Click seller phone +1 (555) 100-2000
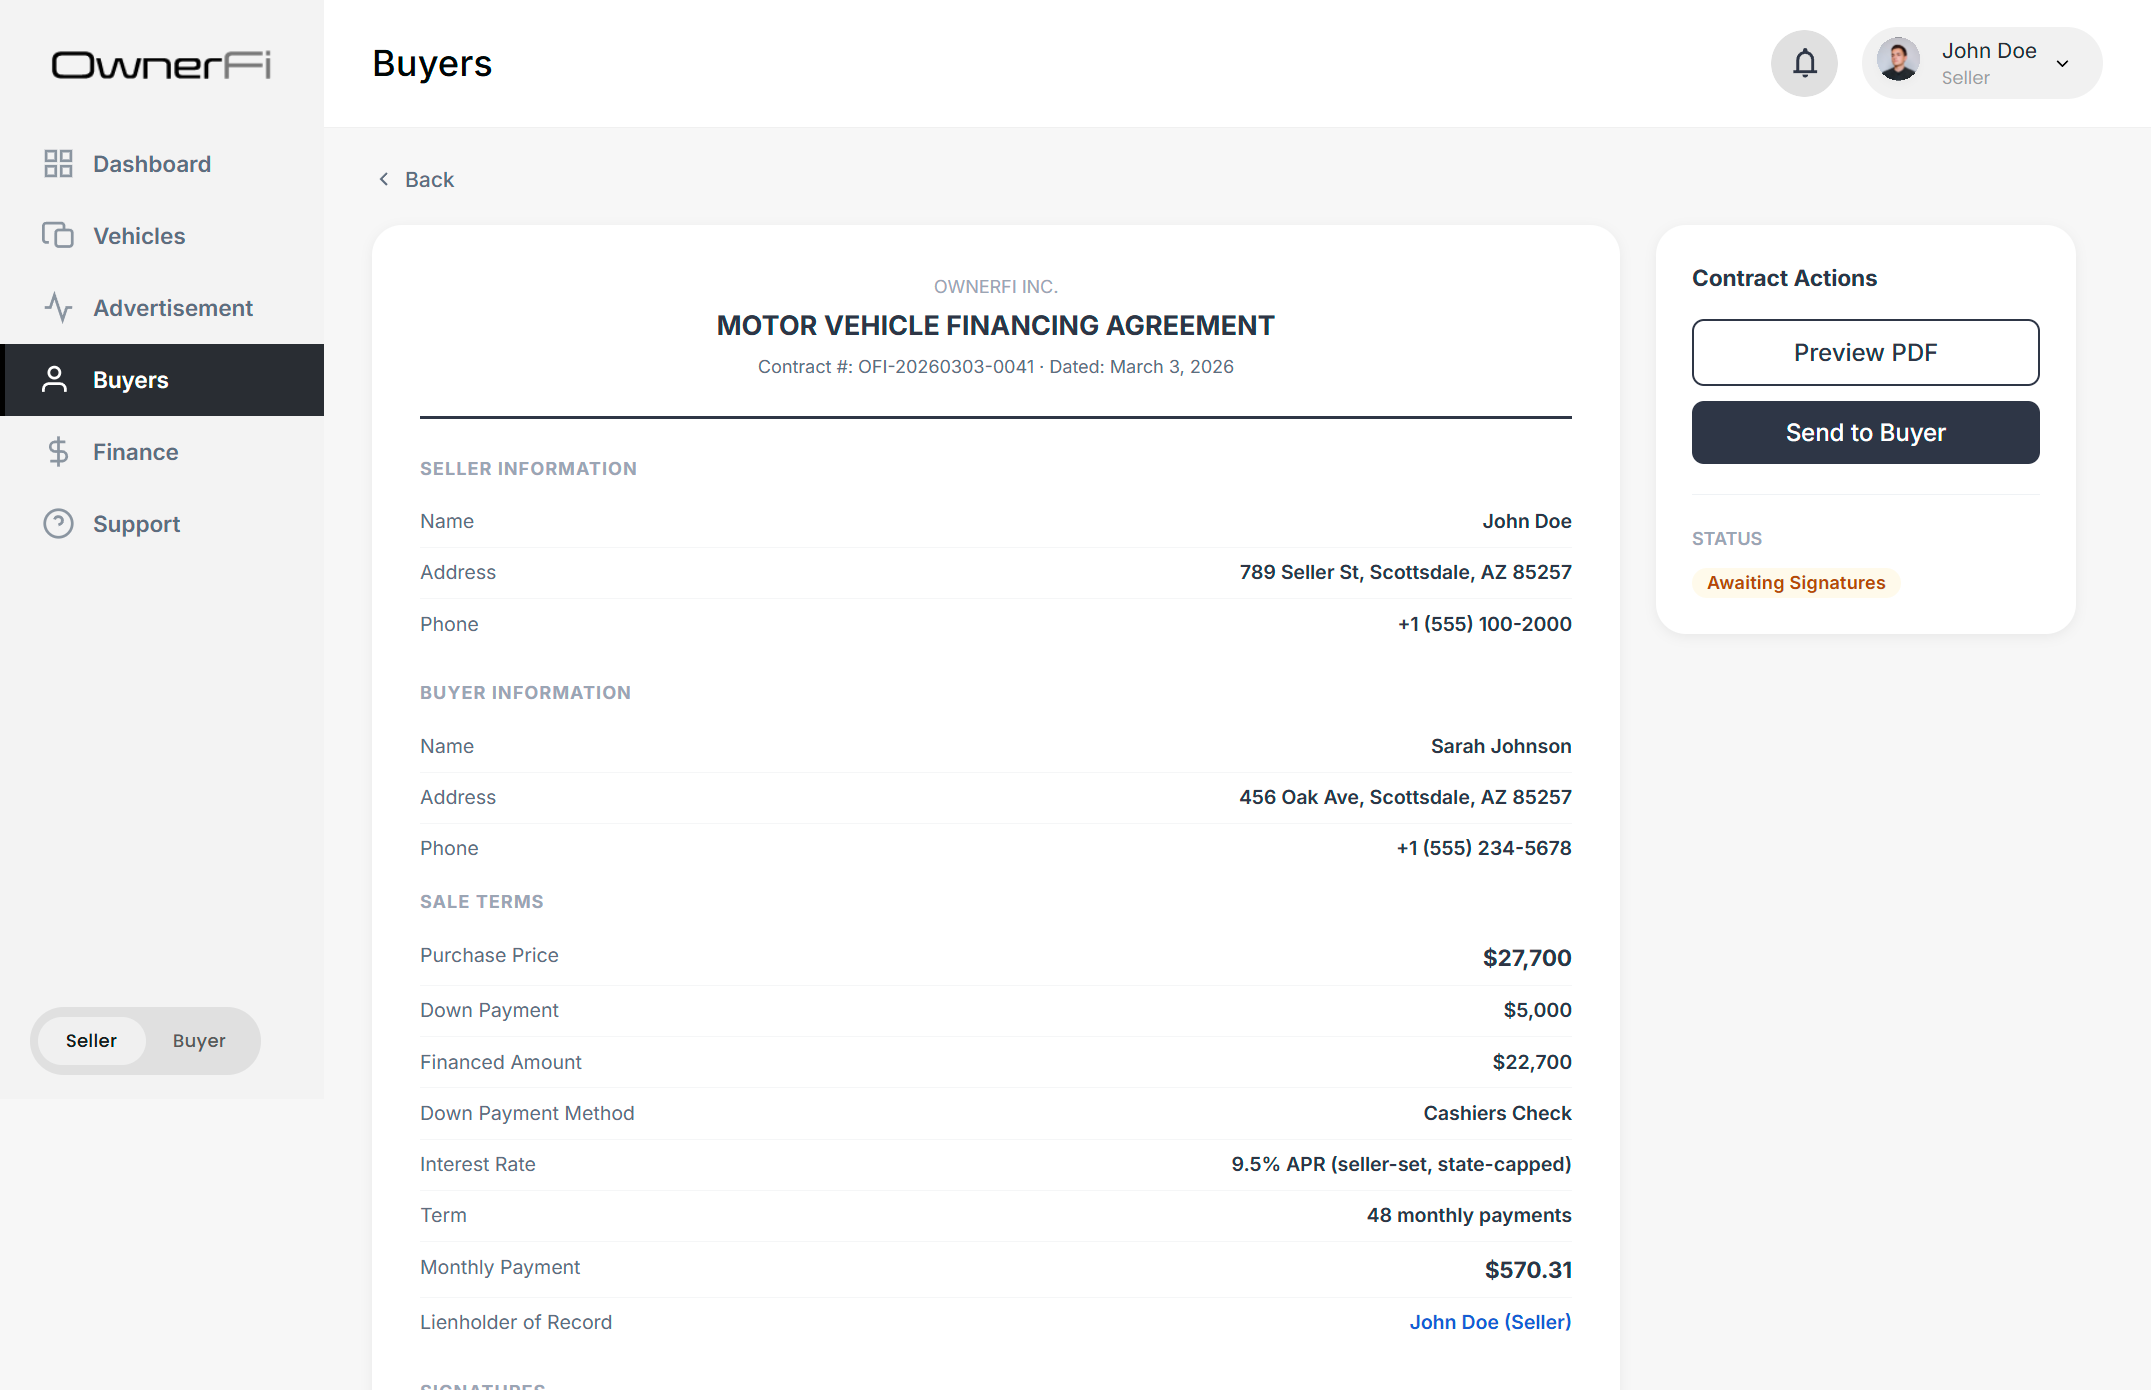The height and width of the screenshot is (1390, 2151). [x=1484, y=624]
